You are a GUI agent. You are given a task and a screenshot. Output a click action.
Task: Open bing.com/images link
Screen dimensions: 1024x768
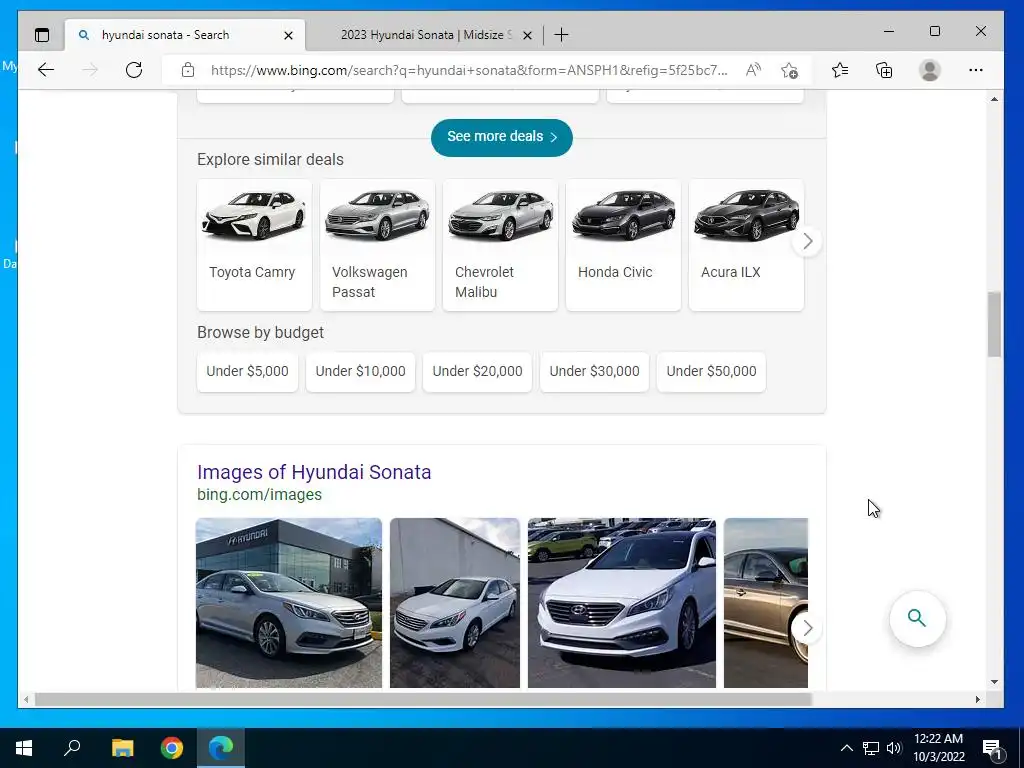tap(259, 494)
